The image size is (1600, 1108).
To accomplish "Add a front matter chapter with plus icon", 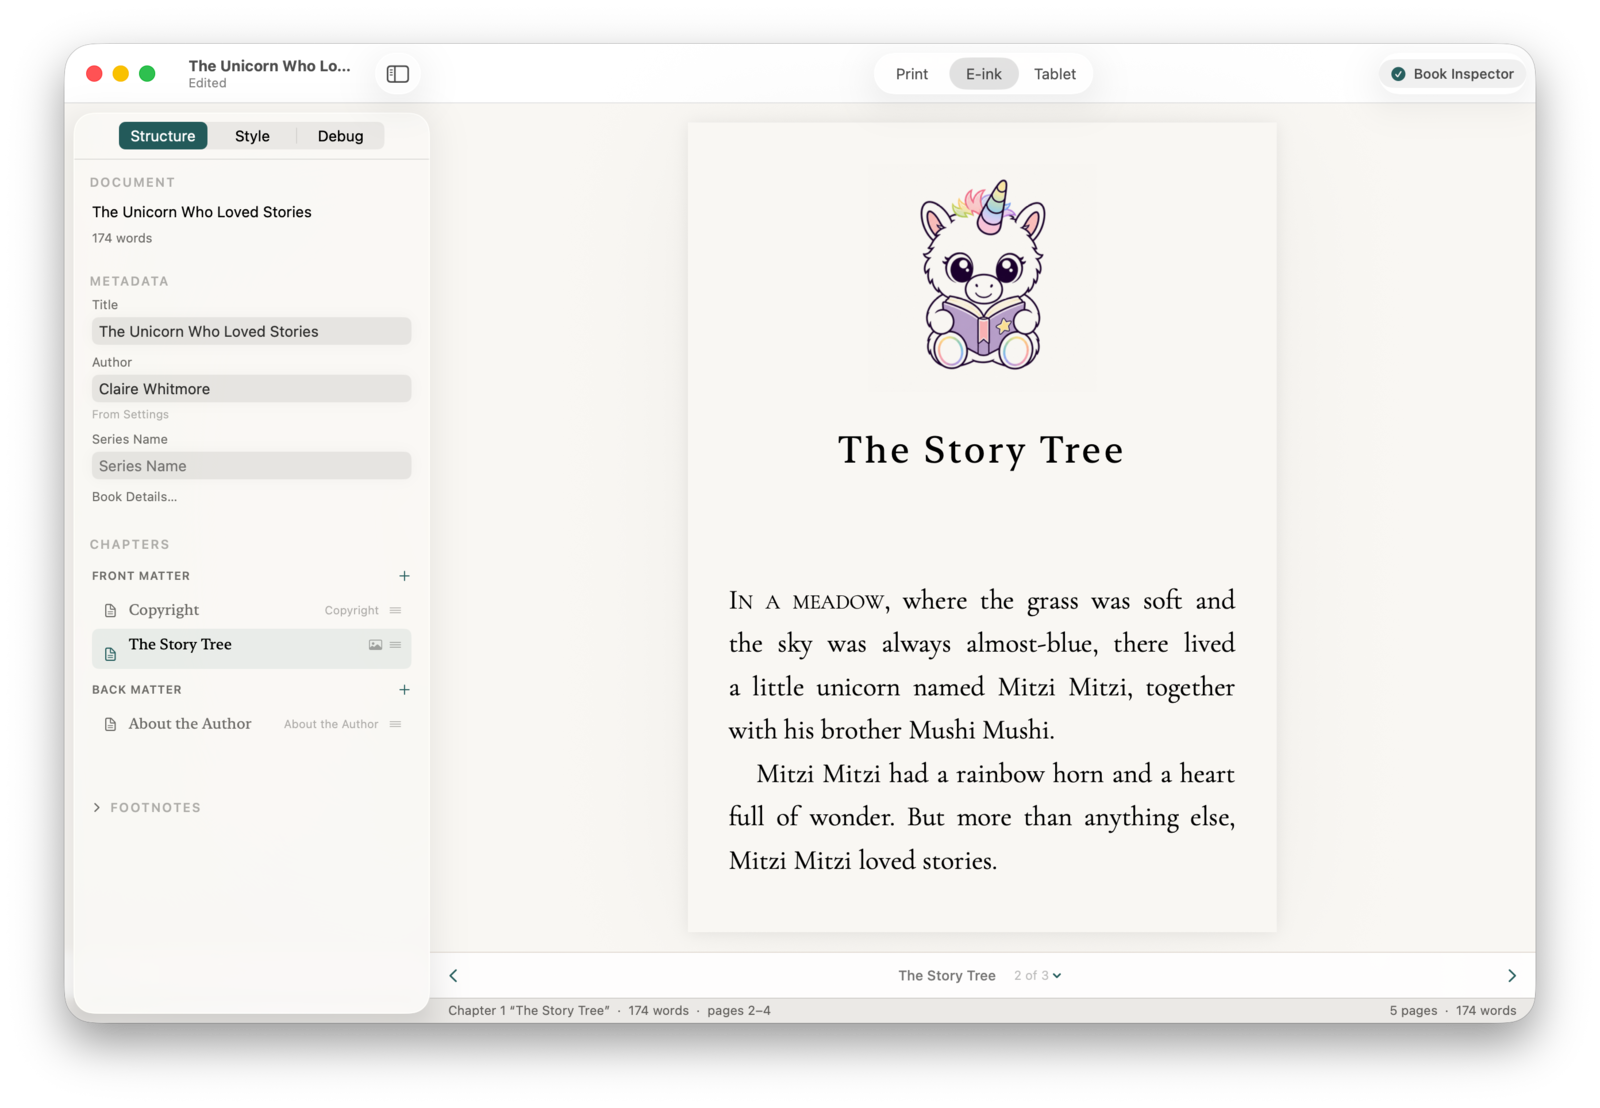I will (x=404, y=576).
